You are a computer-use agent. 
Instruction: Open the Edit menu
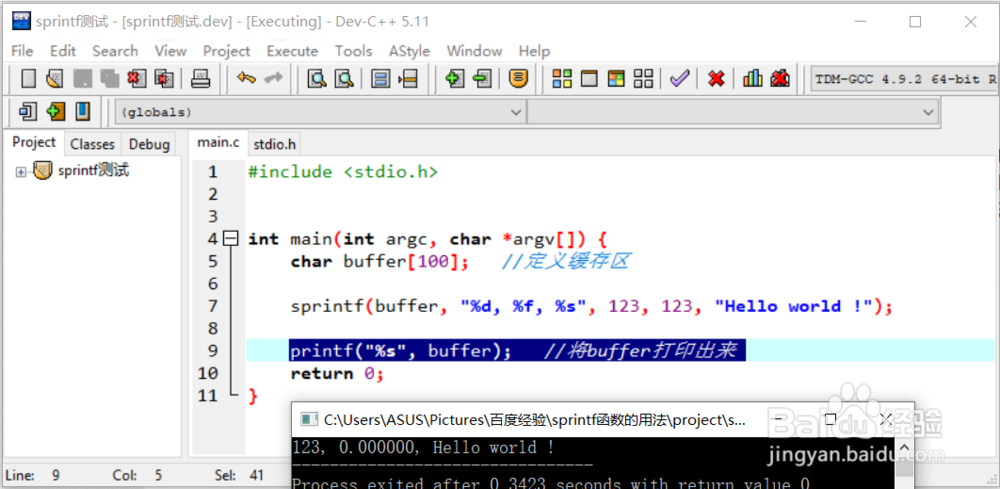click(63, 51)
